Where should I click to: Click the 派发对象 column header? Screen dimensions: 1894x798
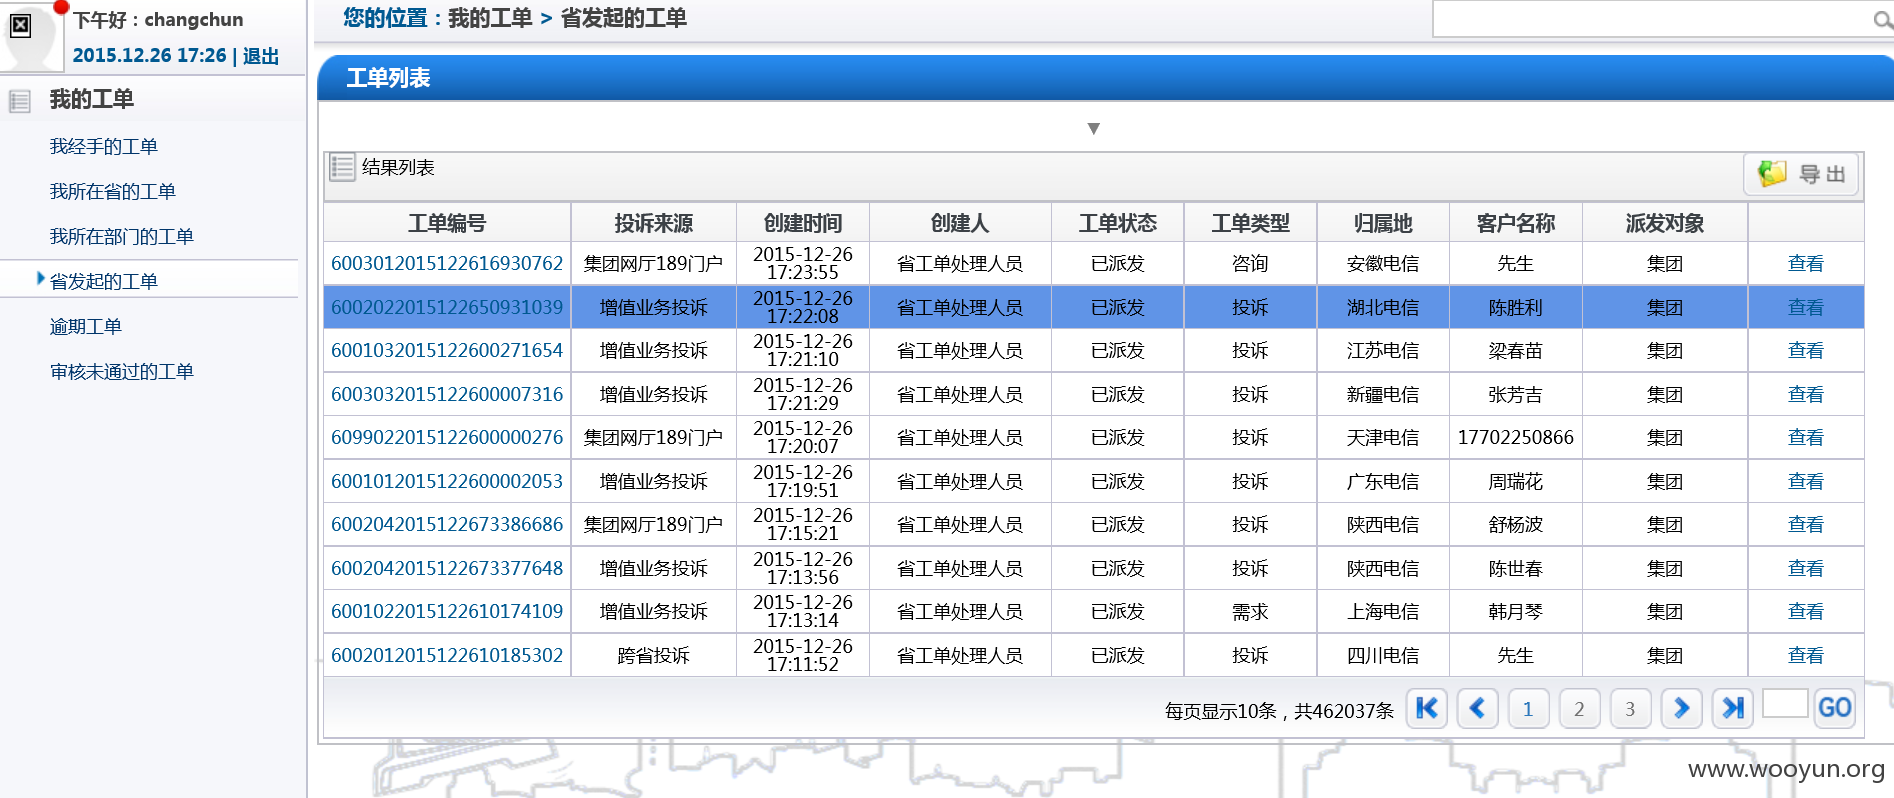coord(1665,223)
